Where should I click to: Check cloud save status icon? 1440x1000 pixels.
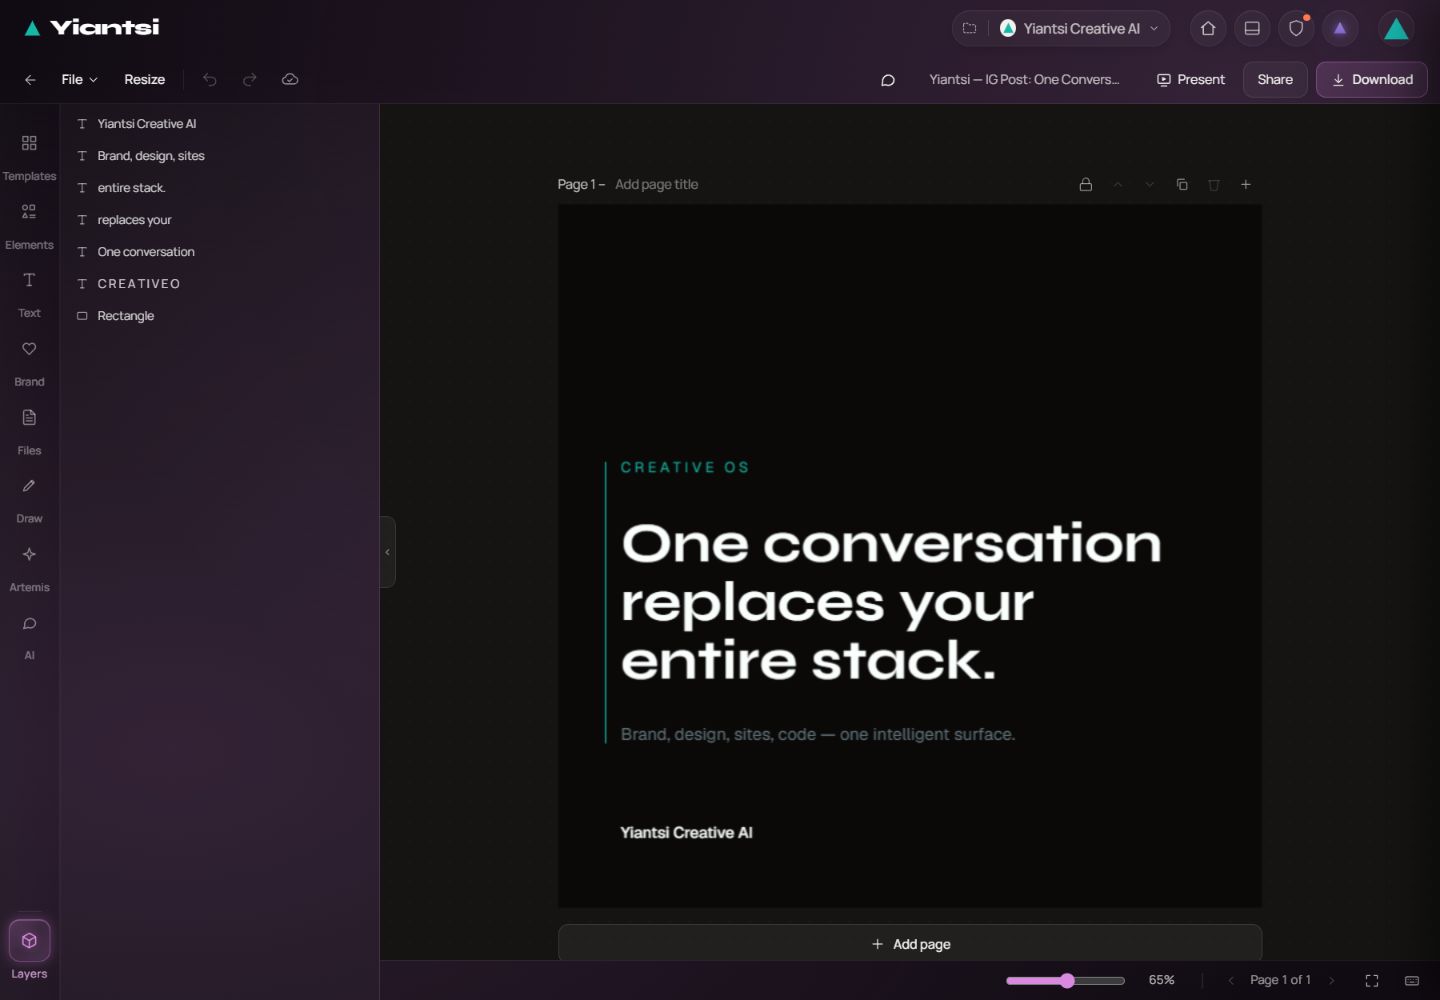(x=290, y=80)
